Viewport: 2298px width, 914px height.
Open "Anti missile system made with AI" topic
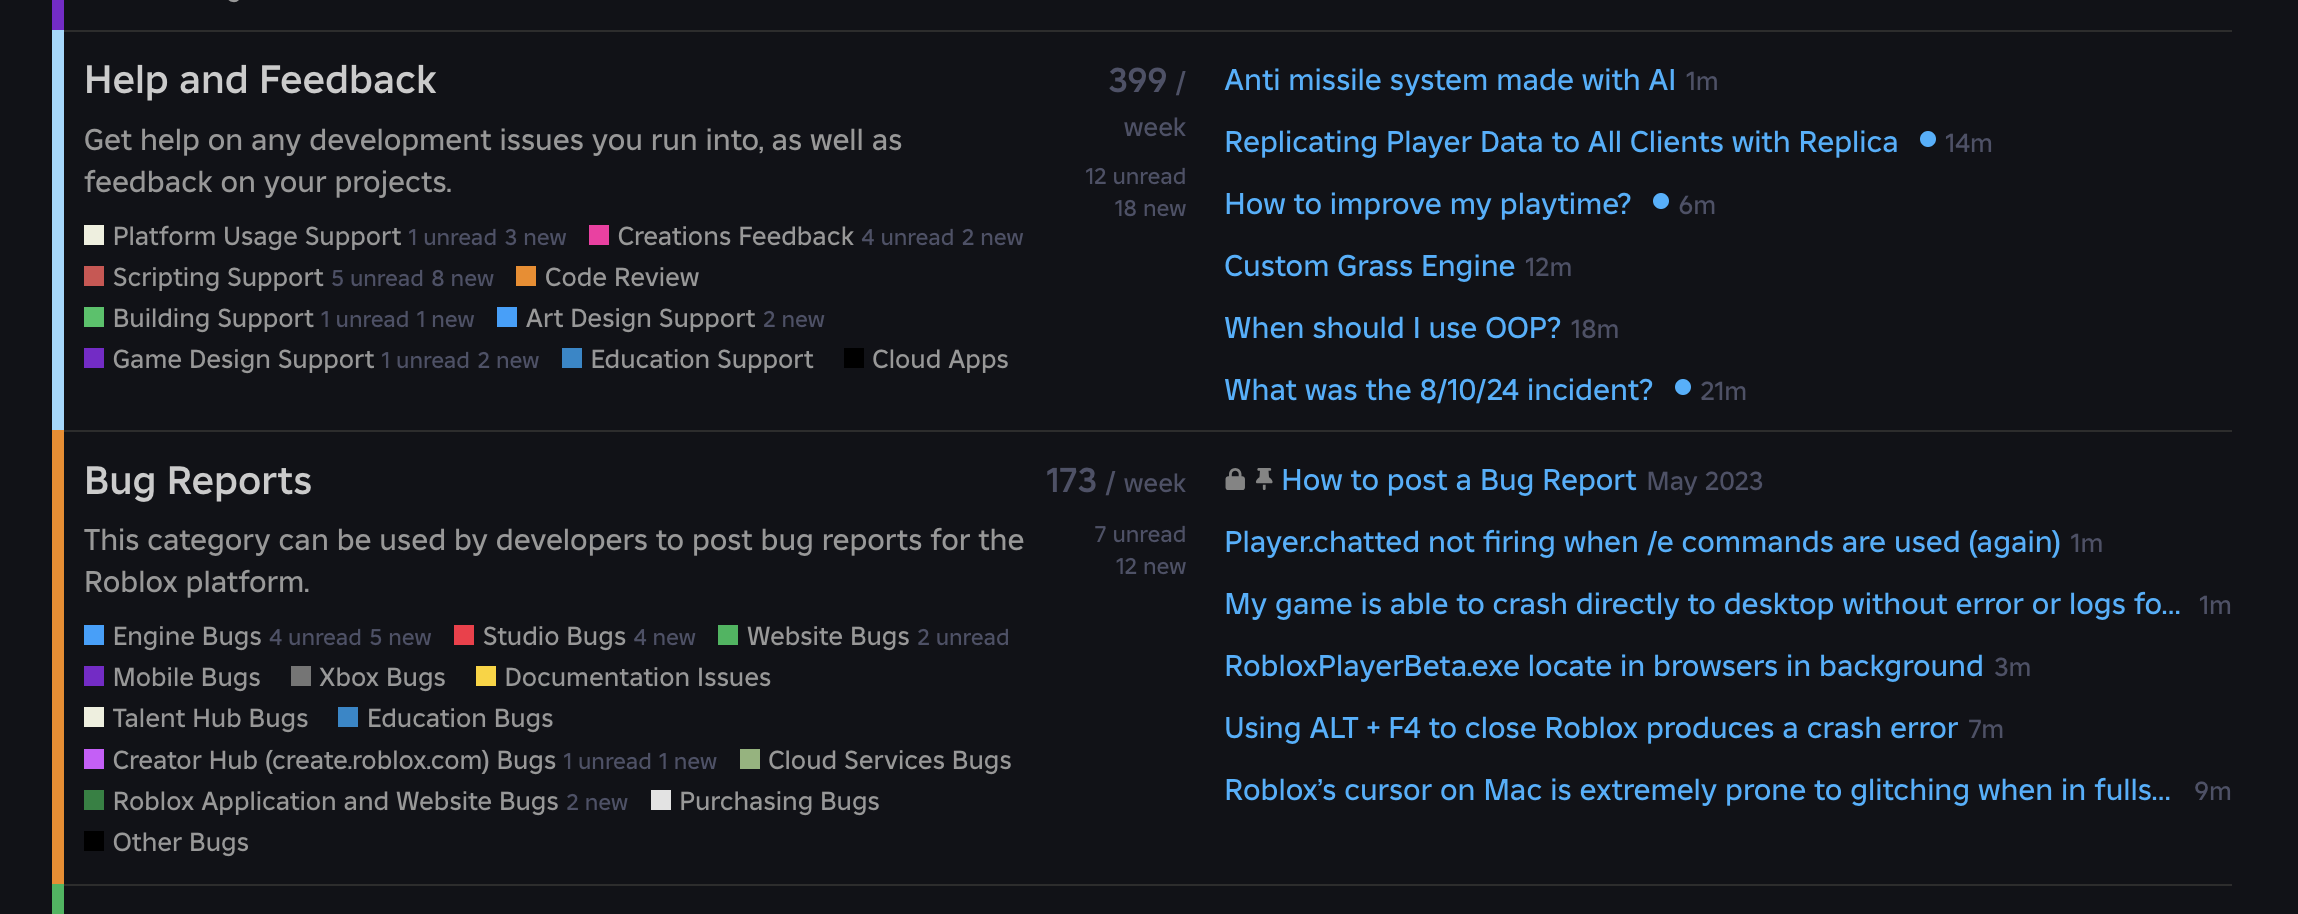pyautogui.click(x=1449, y=80)
